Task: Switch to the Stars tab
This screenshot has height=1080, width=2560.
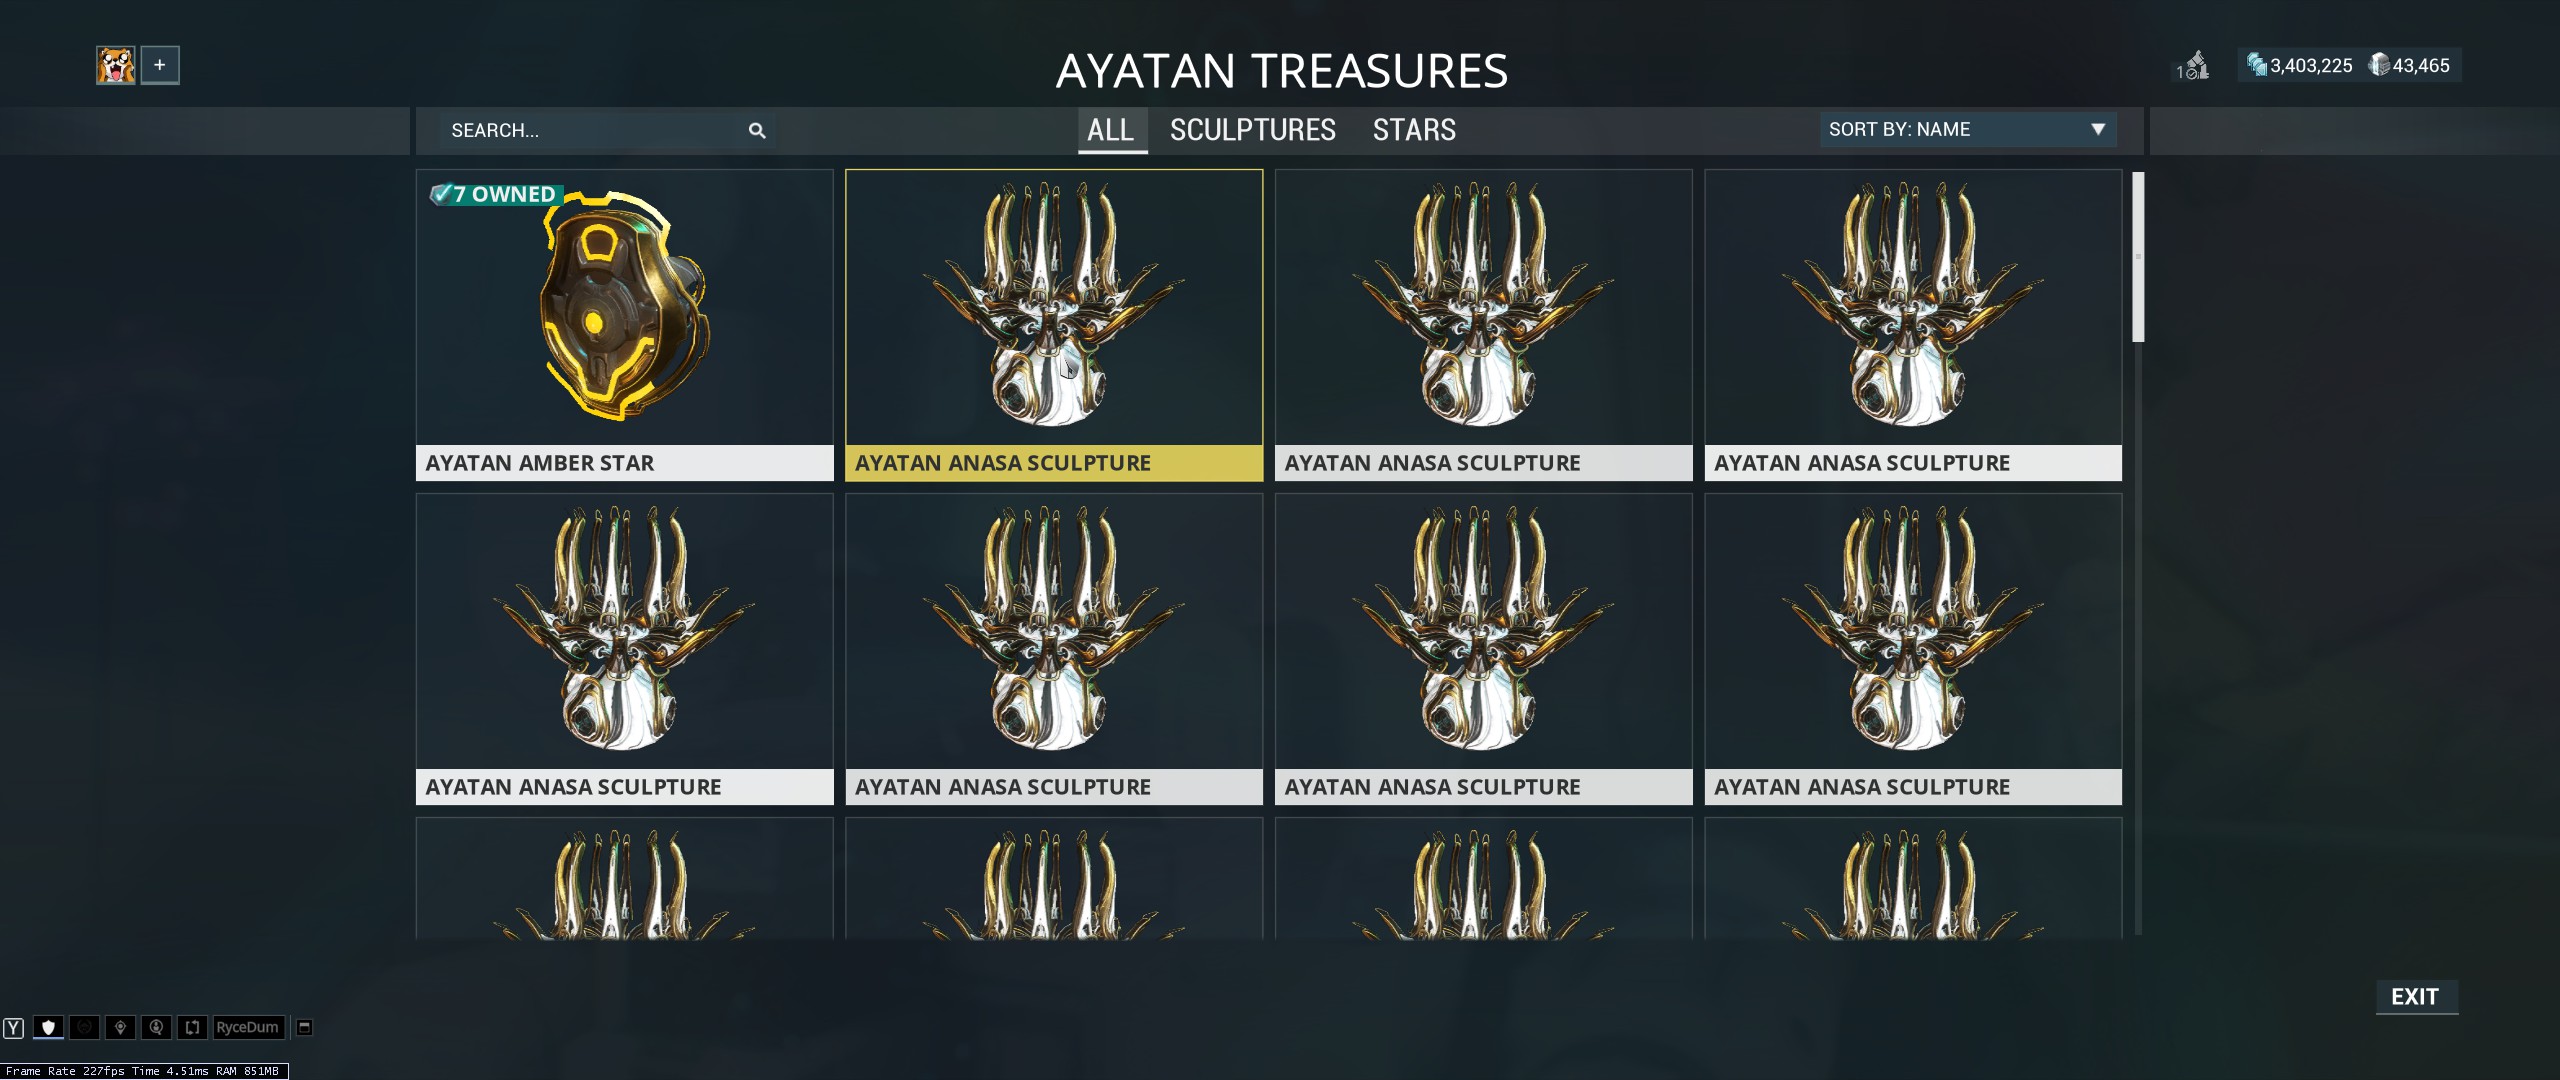Action: coord(1414,130)
